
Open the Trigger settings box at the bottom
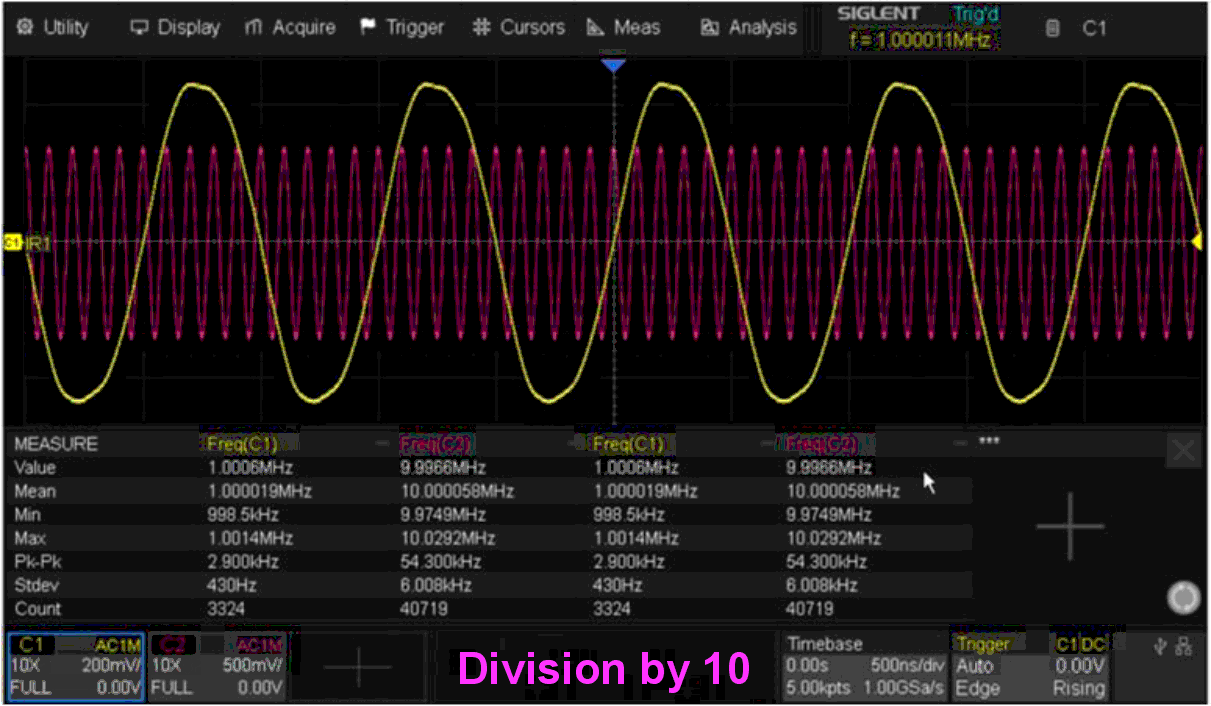coord(1030,666)
